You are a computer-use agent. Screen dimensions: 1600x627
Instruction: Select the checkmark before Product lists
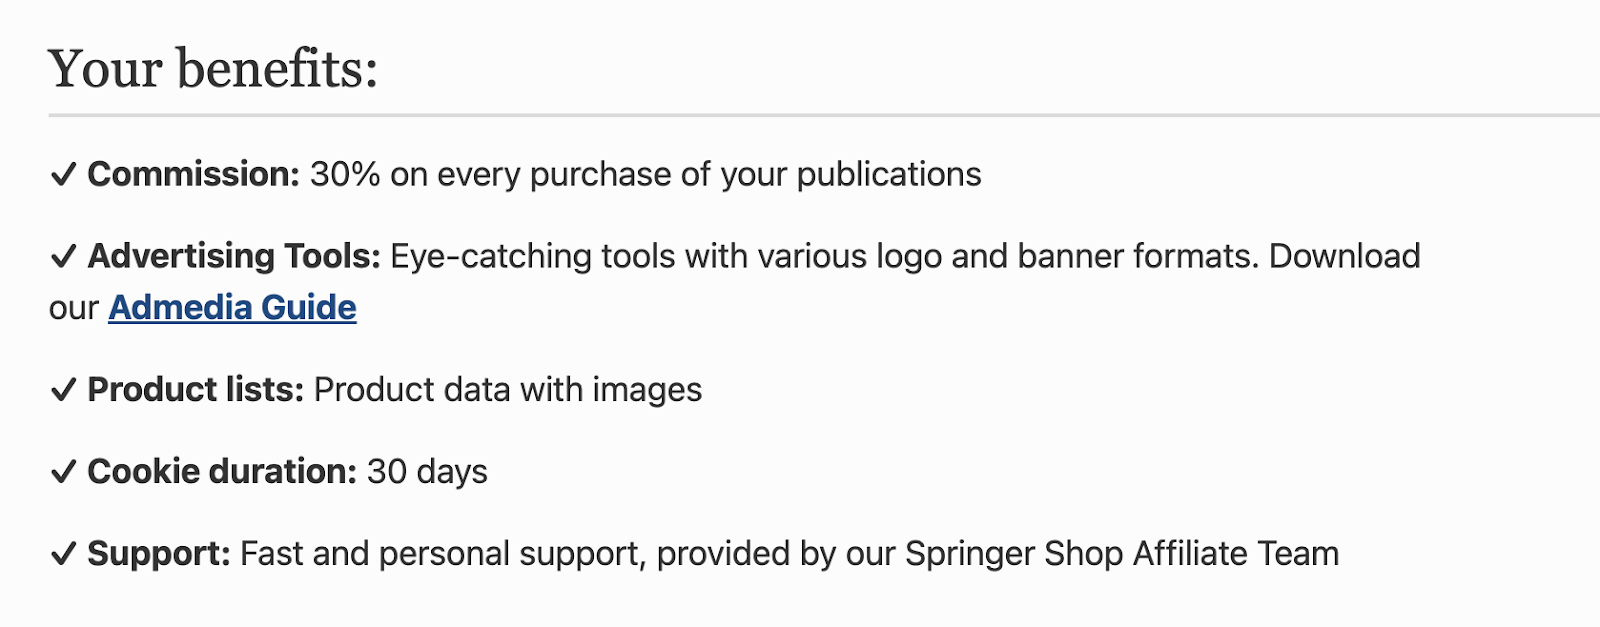coord(63,390)
